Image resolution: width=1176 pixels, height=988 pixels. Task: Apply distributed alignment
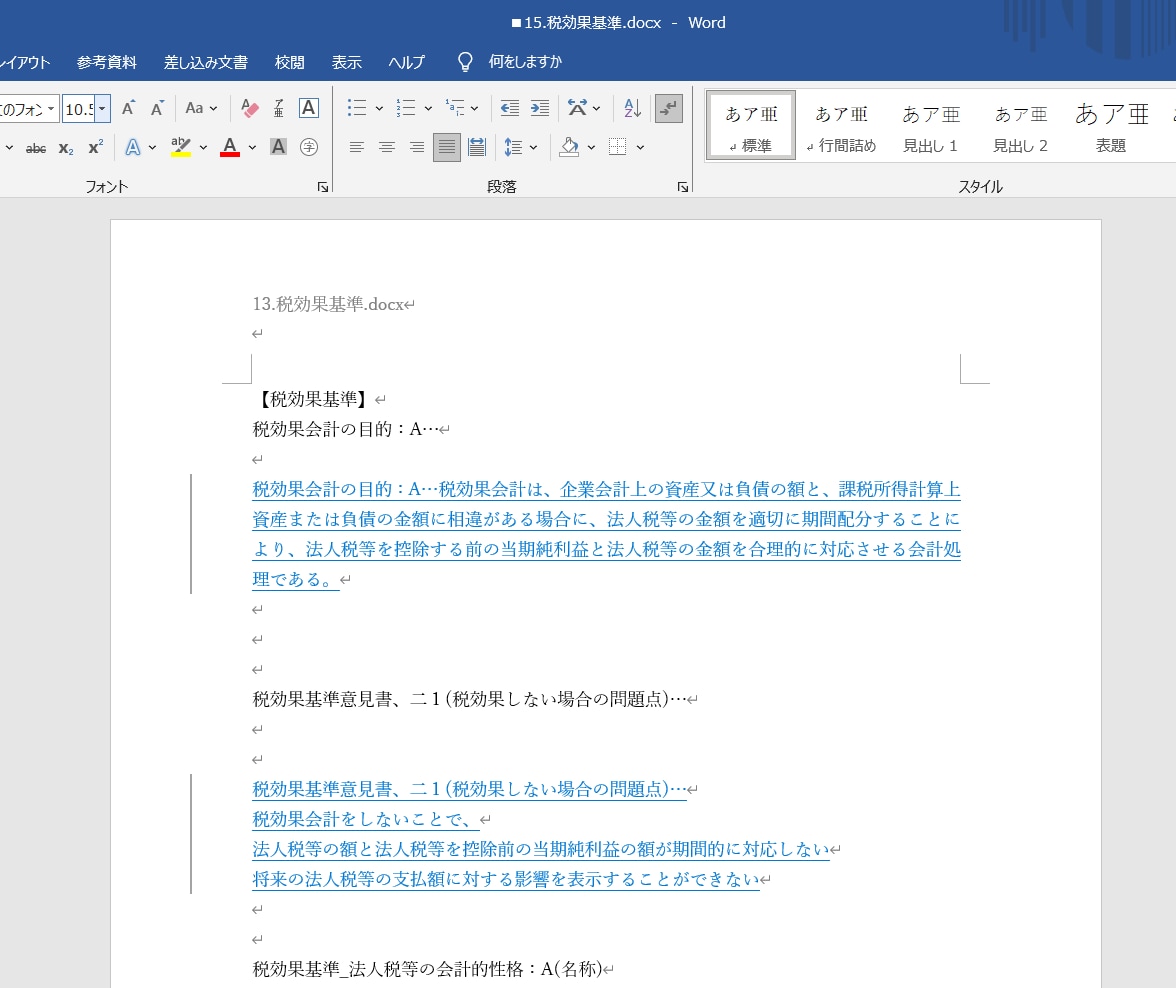(477, 148)
